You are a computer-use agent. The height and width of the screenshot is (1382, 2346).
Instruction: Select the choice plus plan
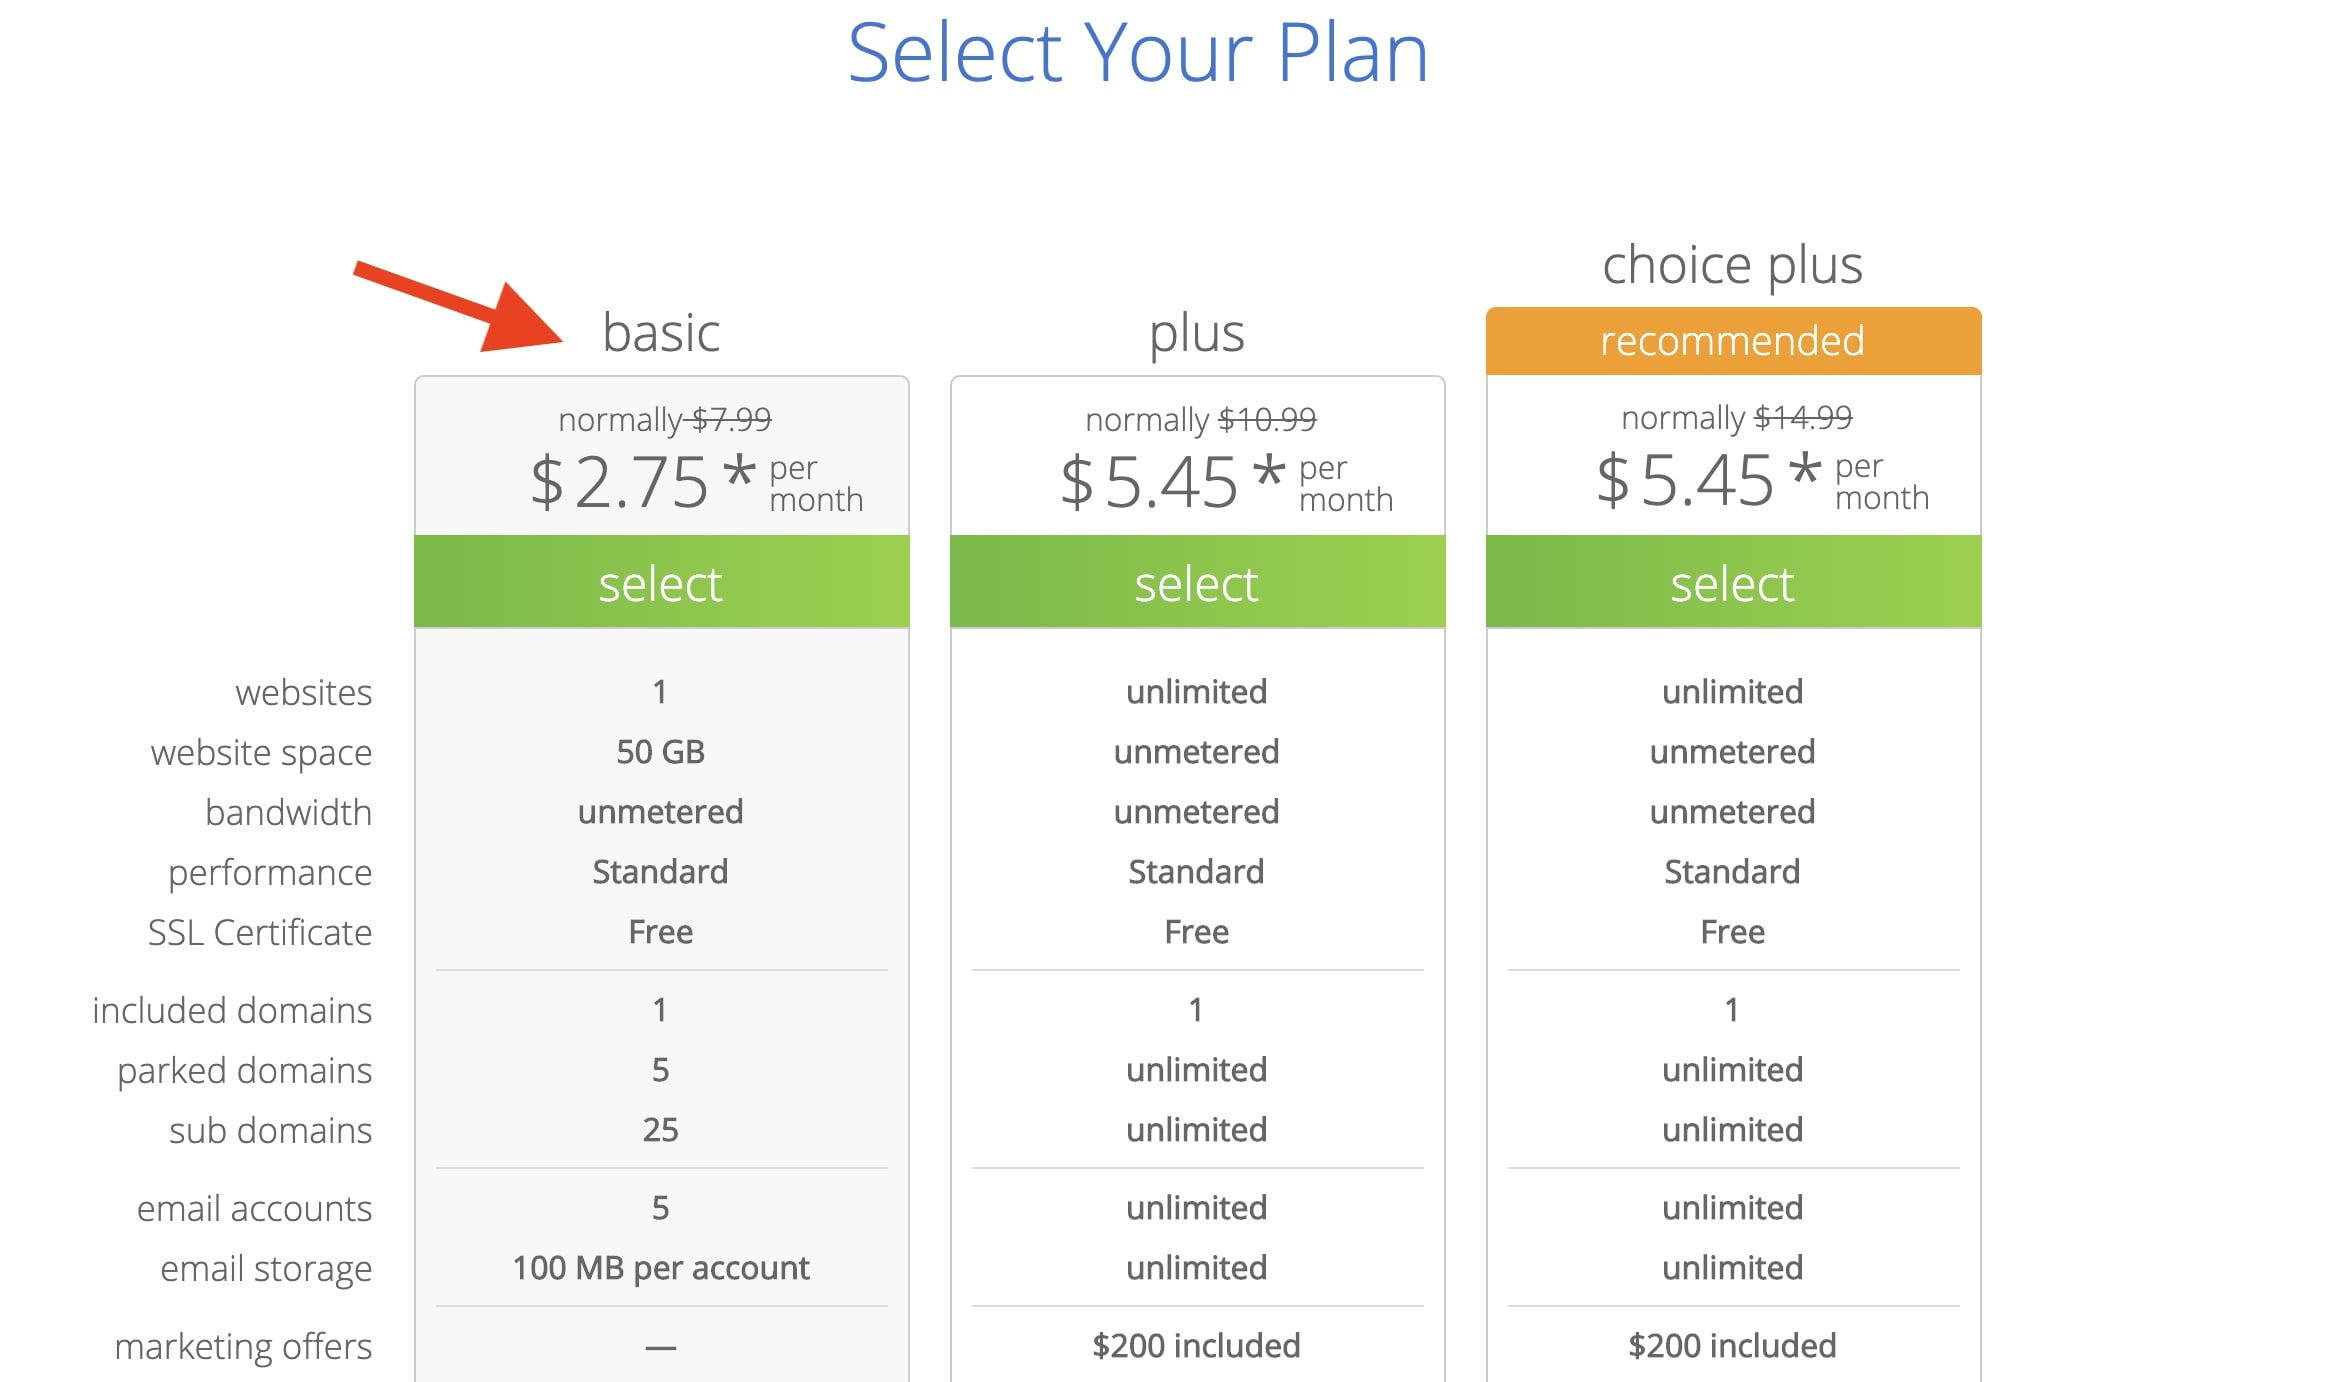(1733, 582)
